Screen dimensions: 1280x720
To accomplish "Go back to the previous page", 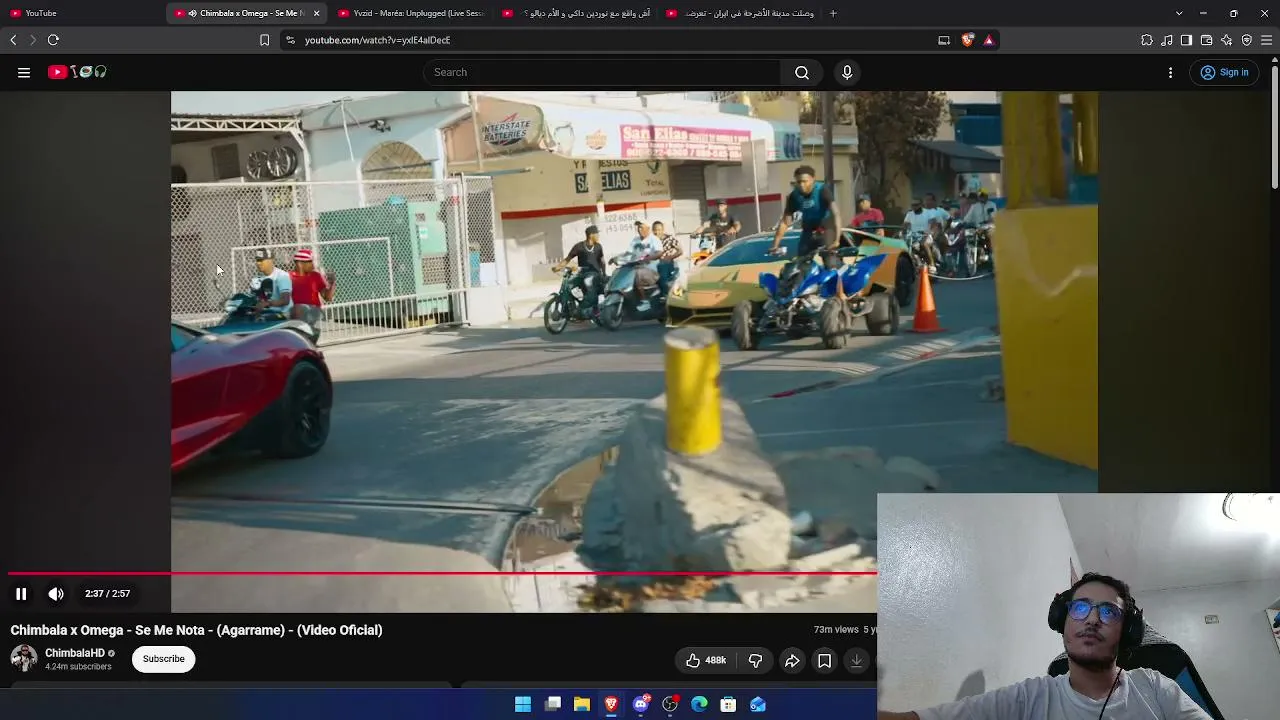I will pos(13,40).
